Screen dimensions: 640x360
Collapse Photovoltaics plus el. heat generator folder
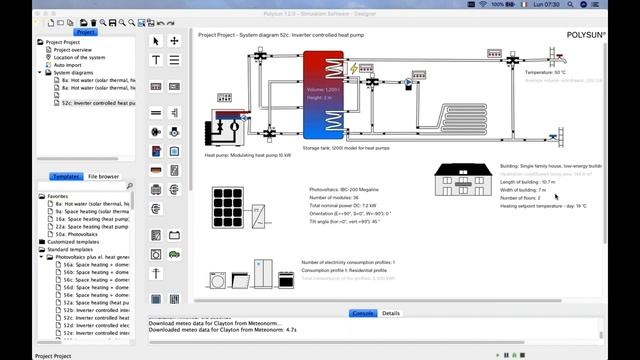coord(42,257)
